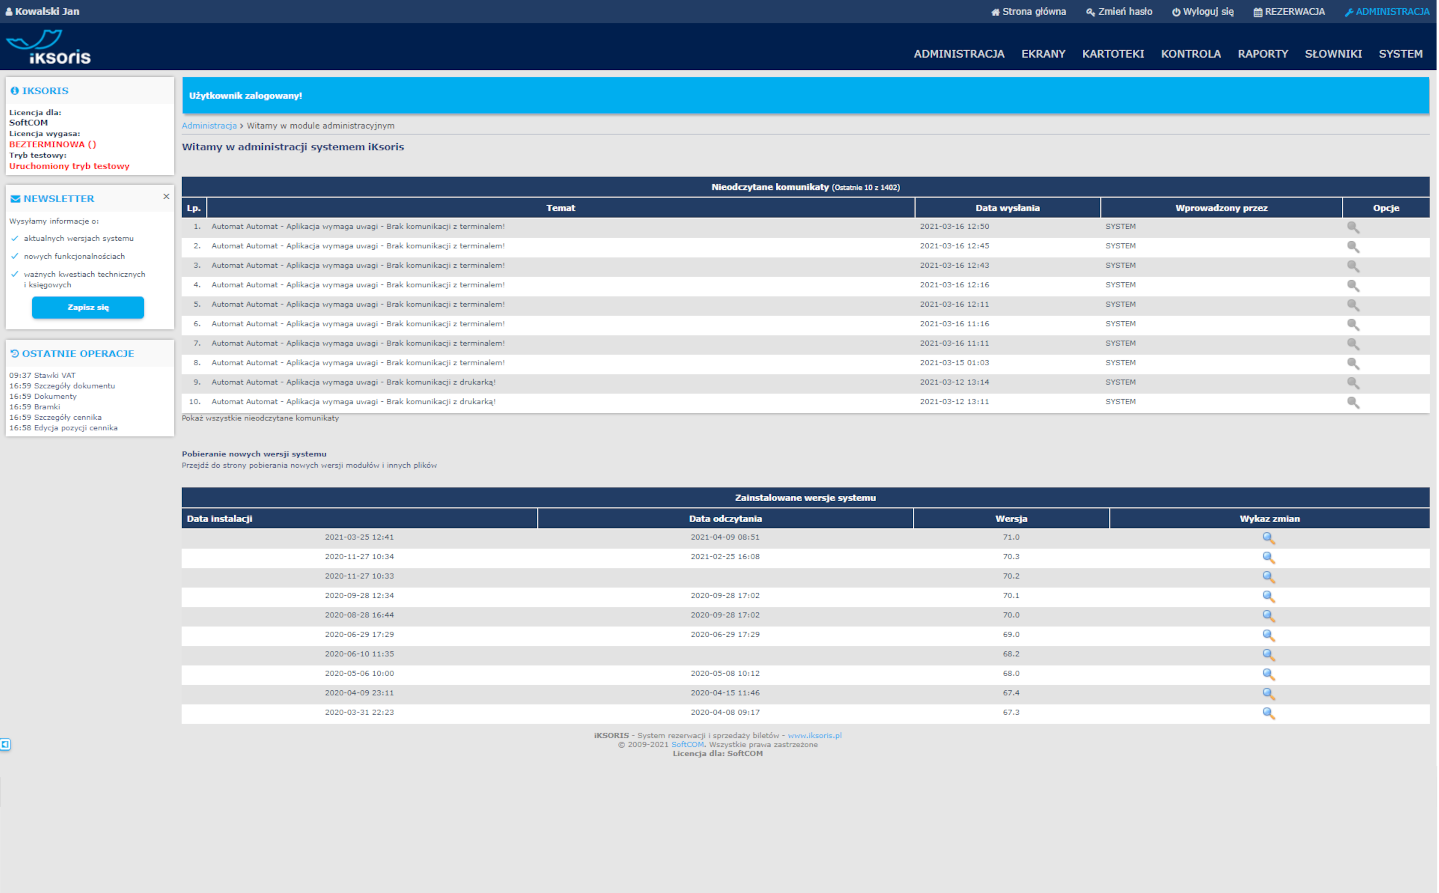Click magnifier icon for message row 5
Image resolution: width=1439 pixels, height=893 pixels.
click(x=1353, y=305)
